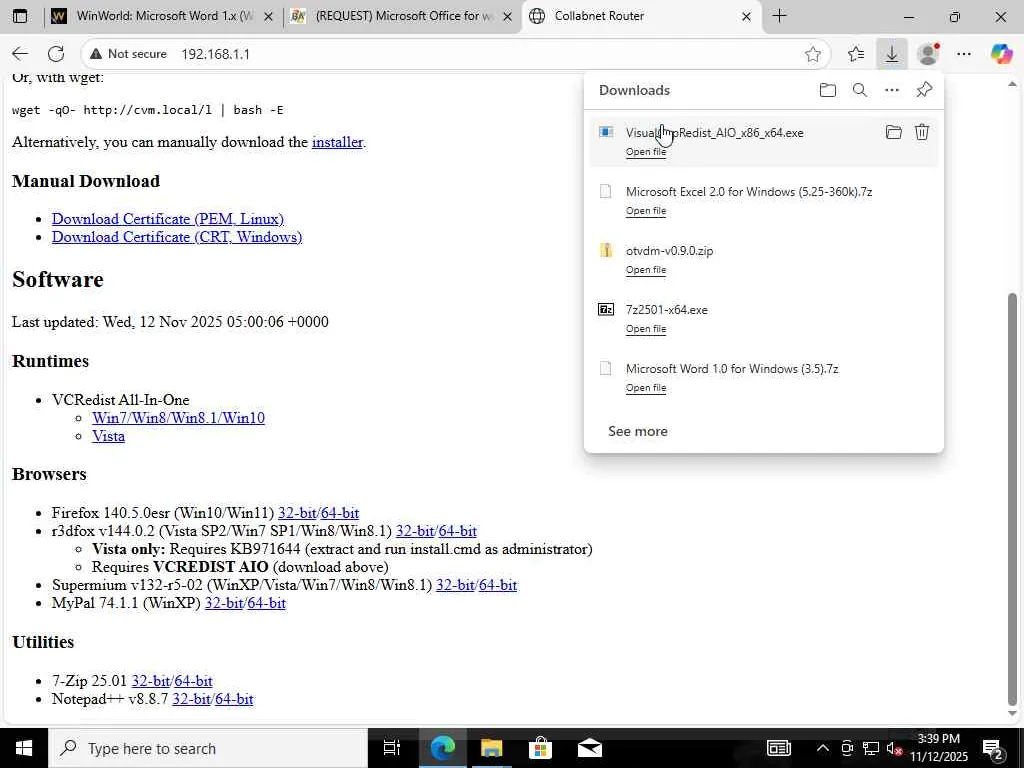Download 7-Zip 25.01 64-bit

193,681
